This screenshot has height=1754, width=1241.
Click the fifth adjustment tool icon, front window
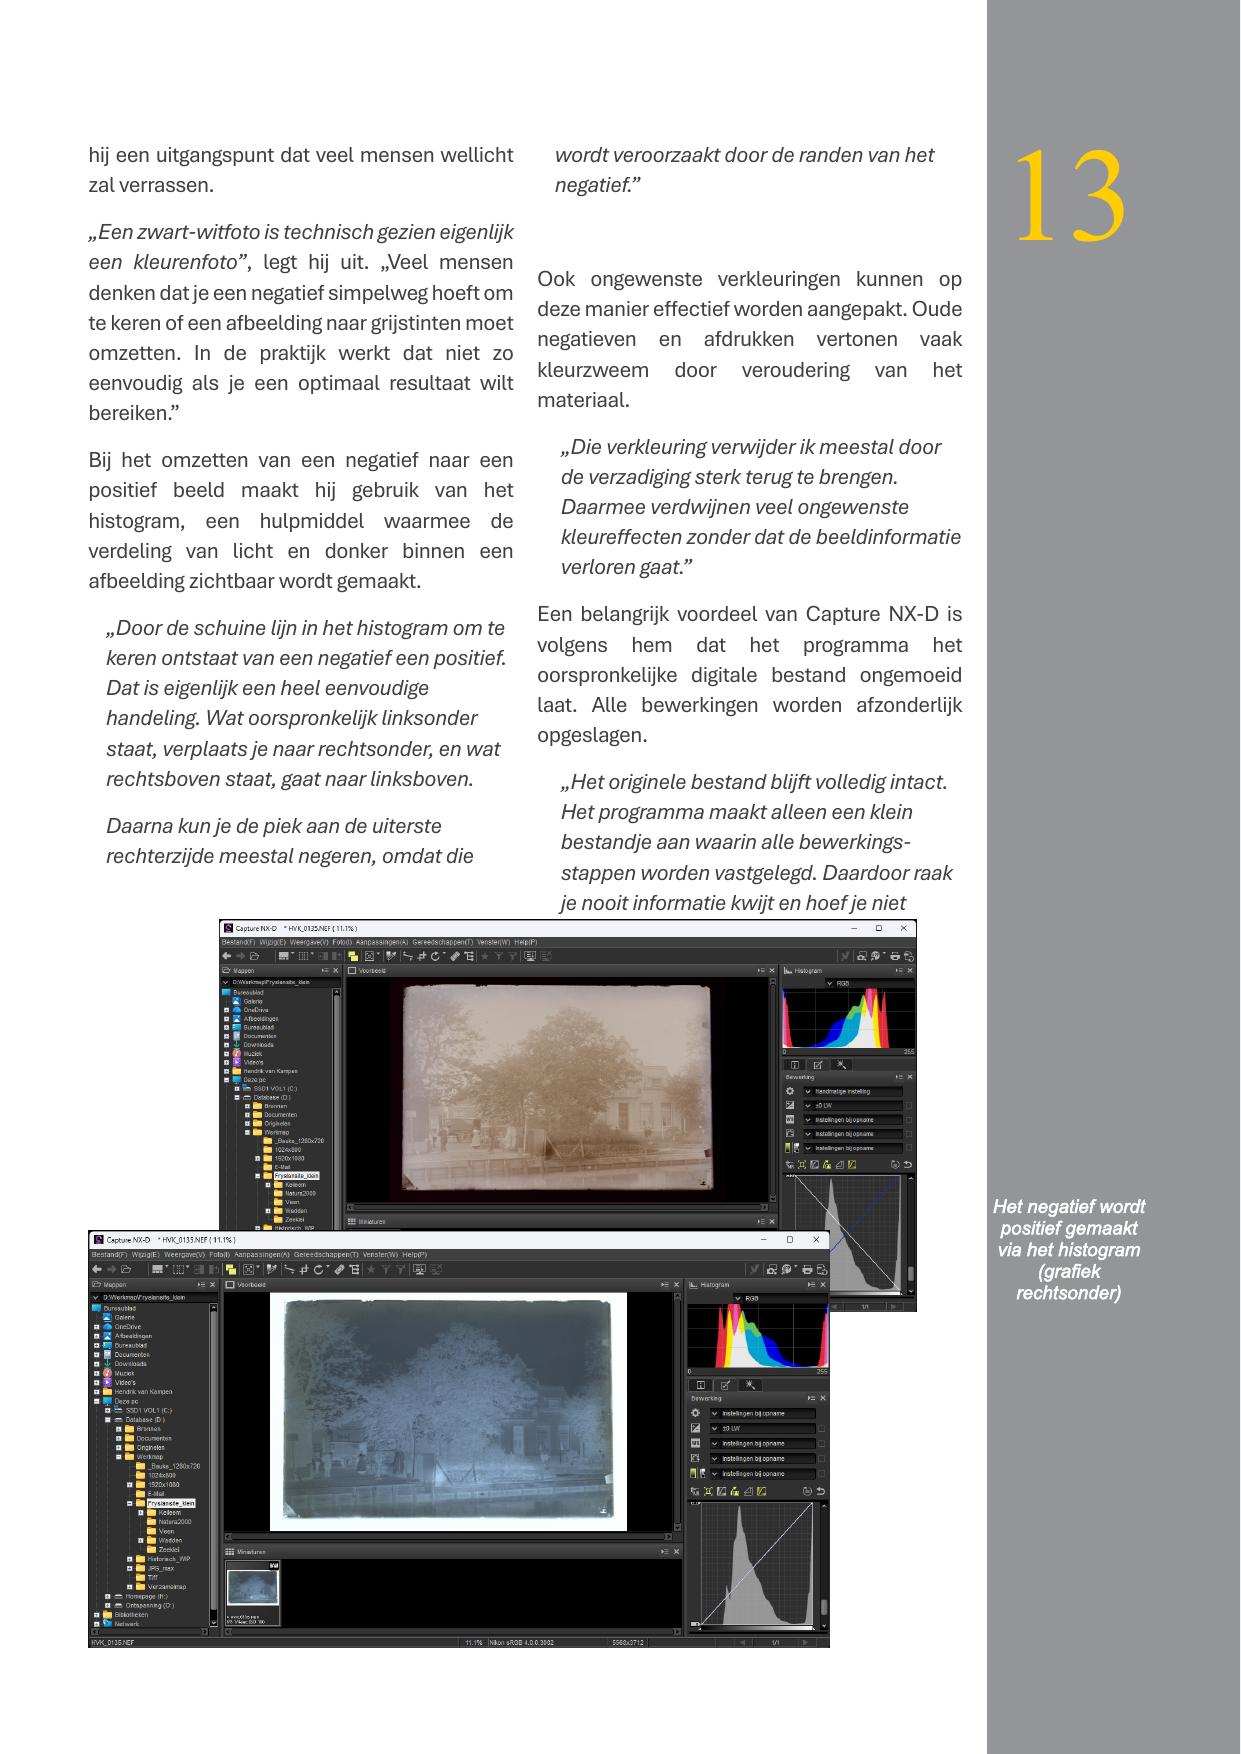coord(748,1491)
